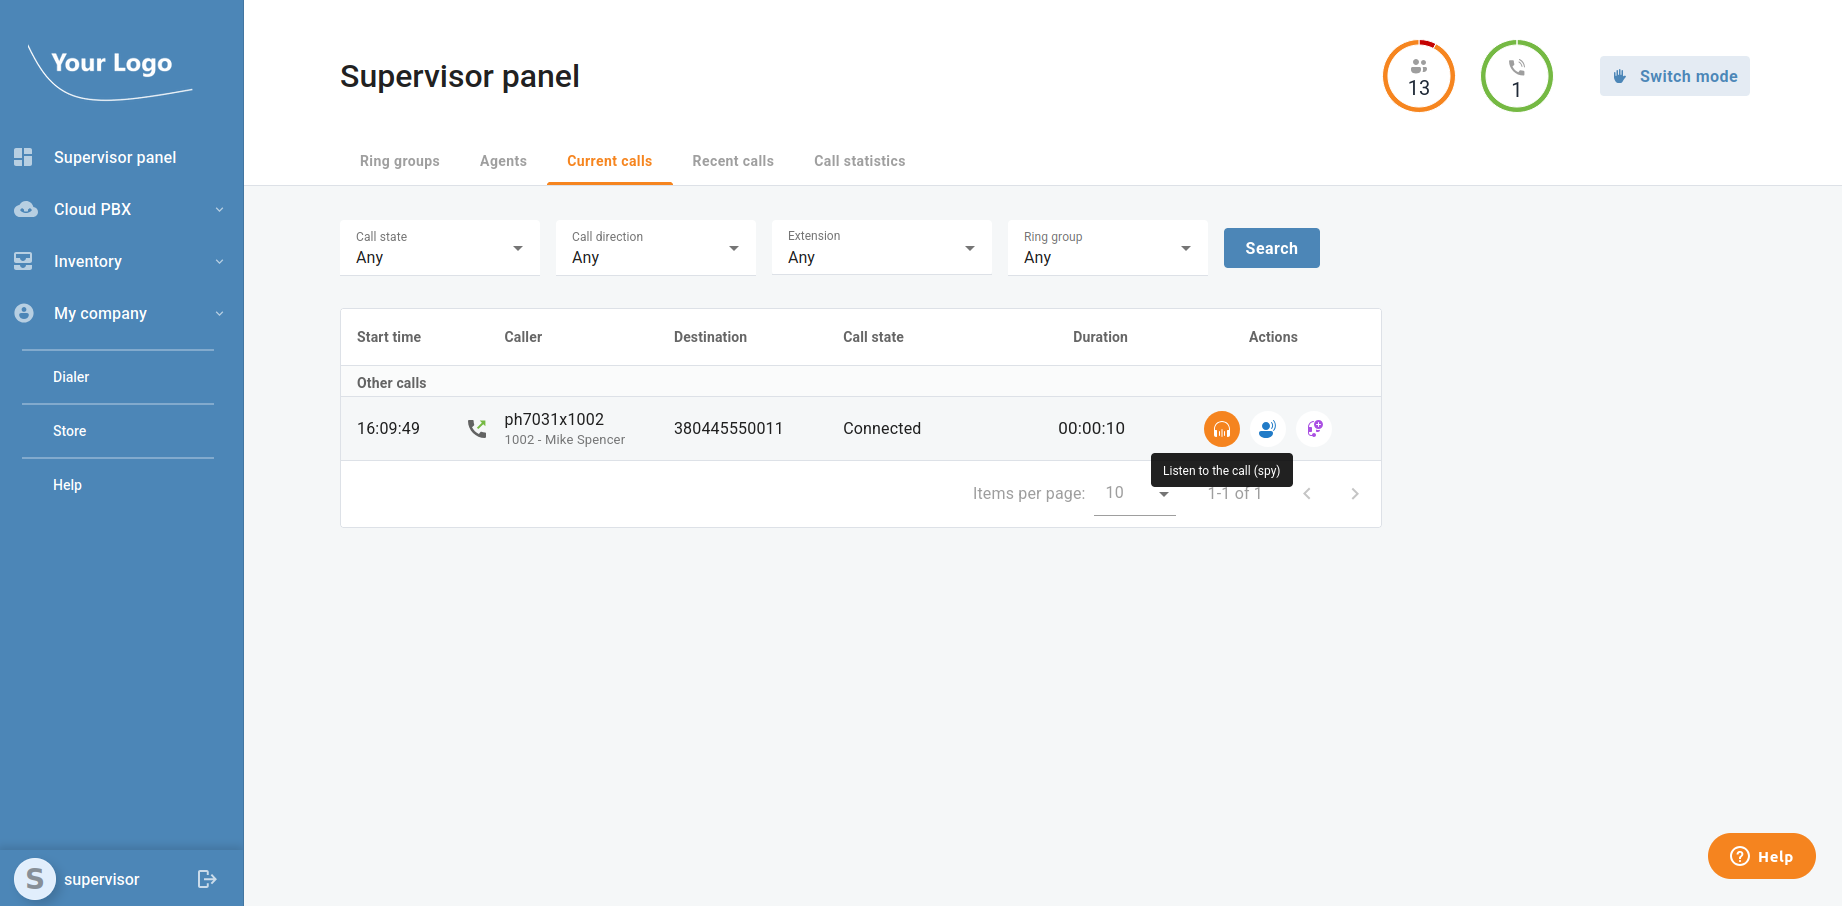This screenshot has width=1842, height=906.
Task: Click the orange floating Help button
Action: pos(1761,856)
